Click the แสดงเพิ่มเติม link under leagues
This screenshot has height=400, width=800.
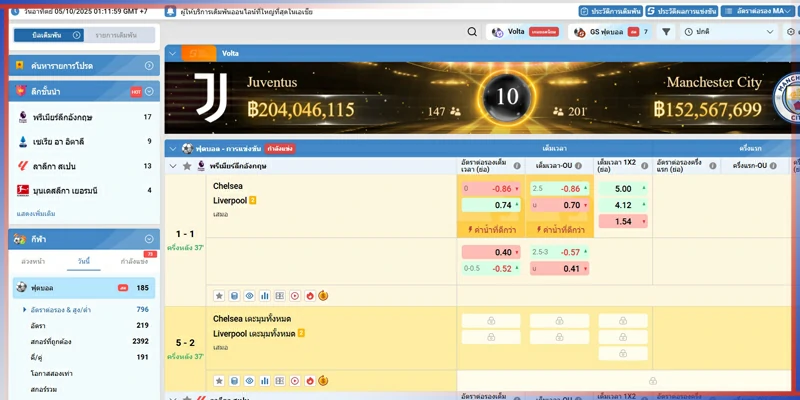36,213
